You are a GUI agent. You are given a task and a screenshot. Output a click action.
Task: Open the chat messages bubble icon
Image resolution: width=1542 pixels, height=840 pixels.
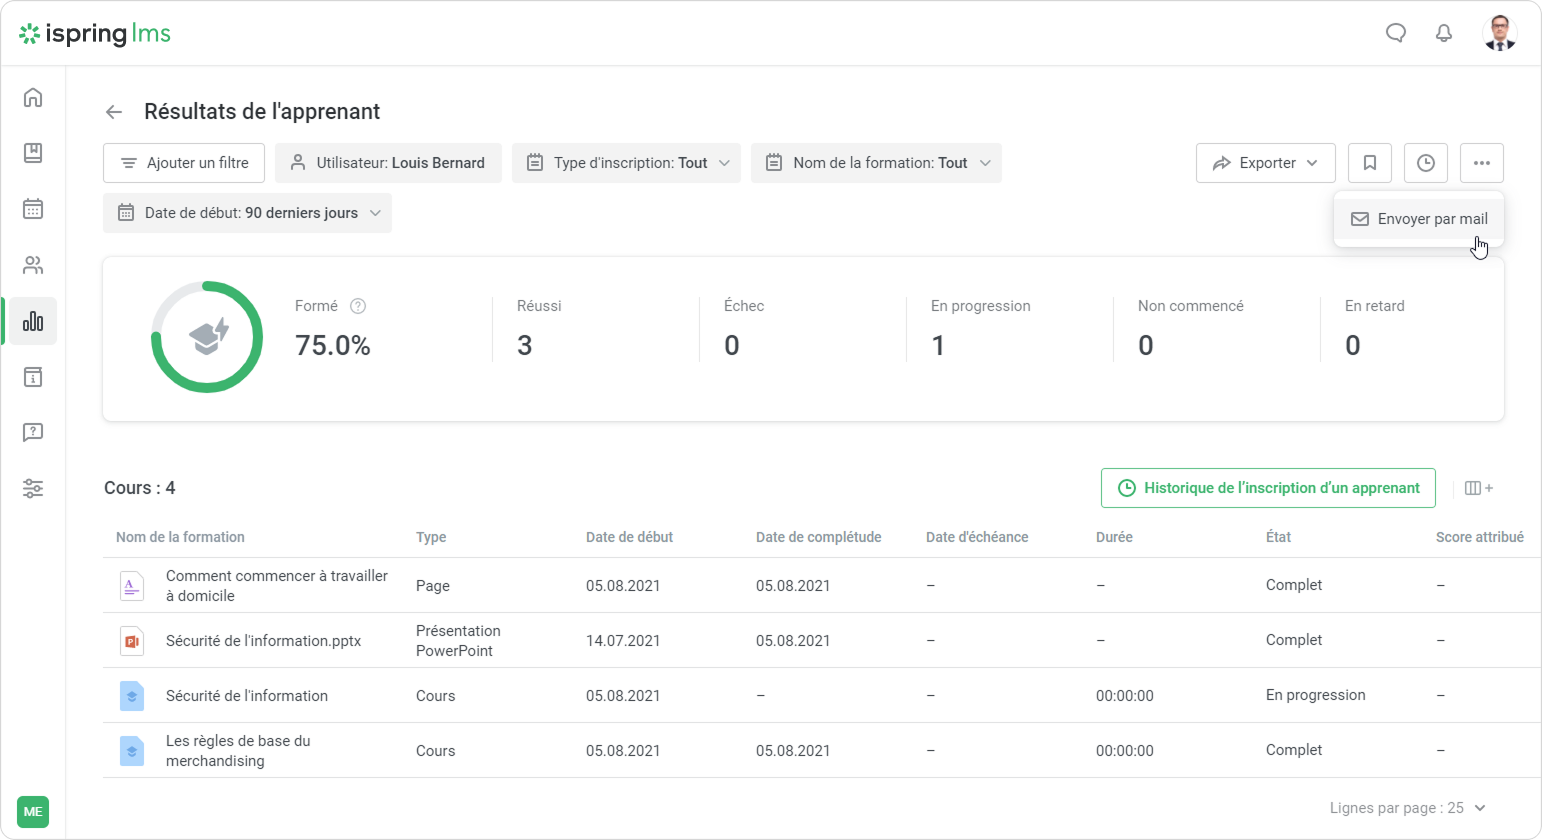pyautogui.click(x=1395, y=34)
